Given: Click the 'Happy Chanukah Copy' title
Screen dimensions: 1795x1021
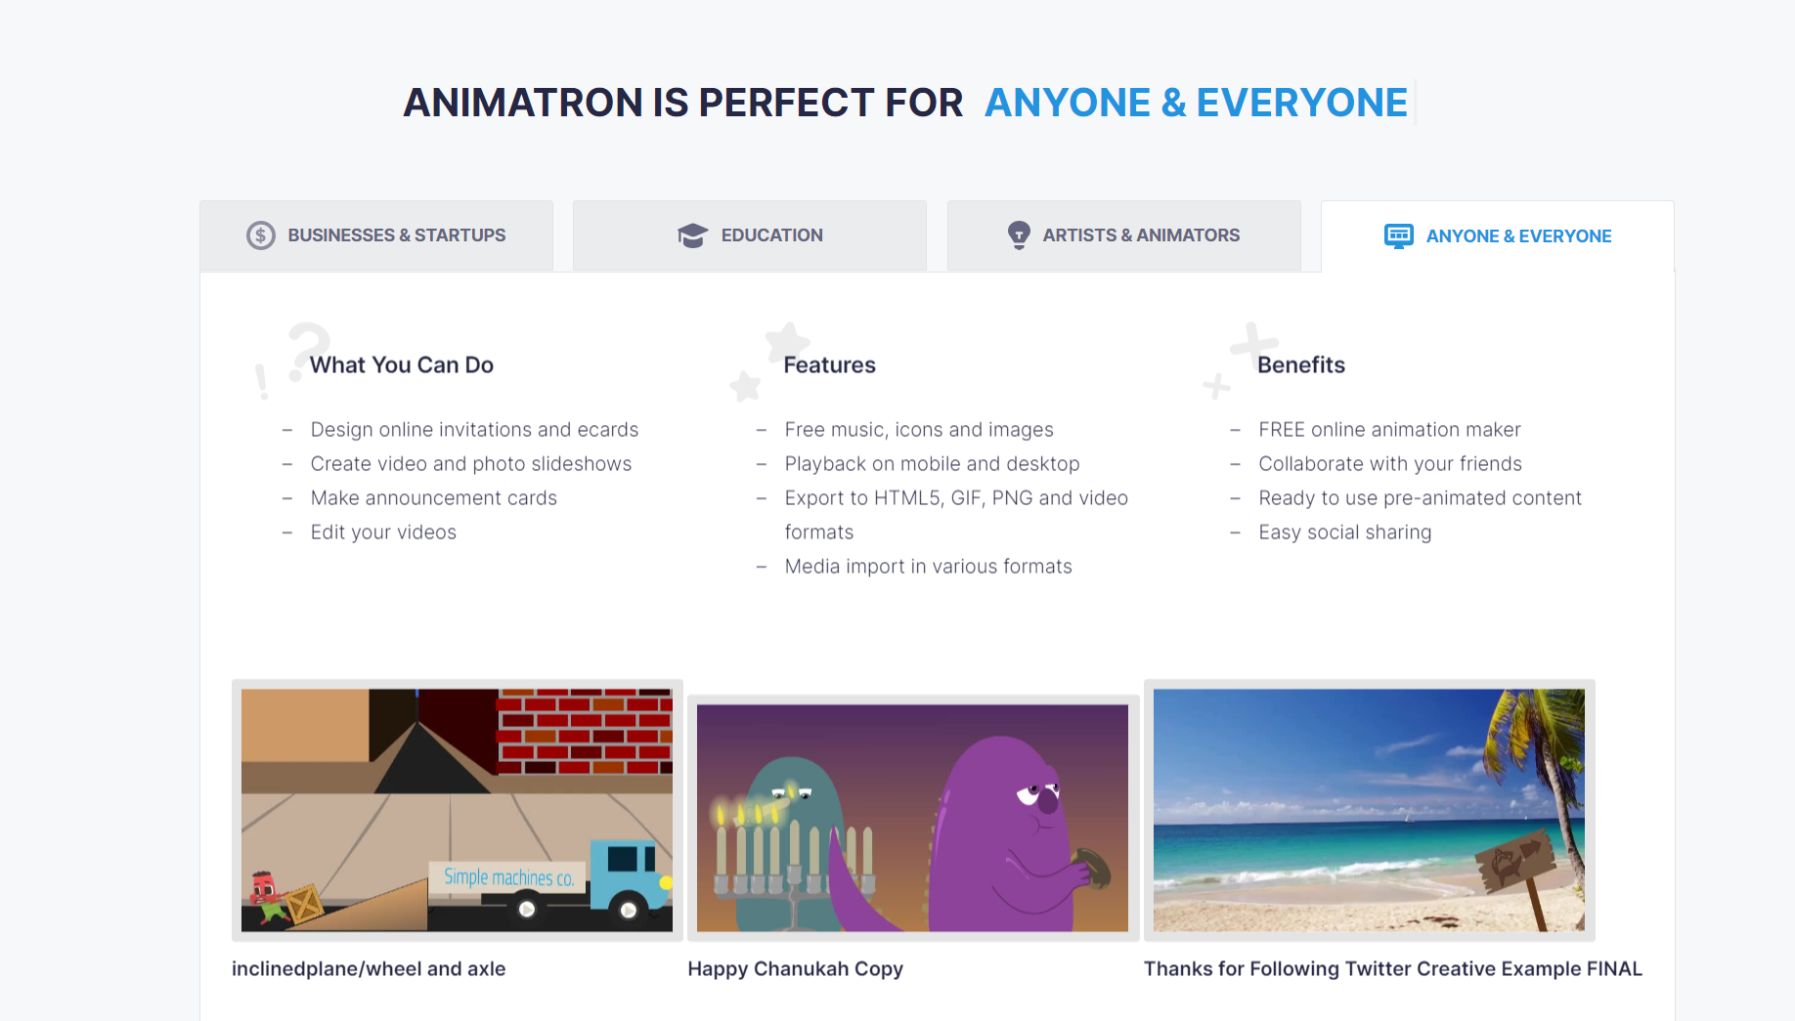Looking at the screenshot, I should tap(795, 968).
